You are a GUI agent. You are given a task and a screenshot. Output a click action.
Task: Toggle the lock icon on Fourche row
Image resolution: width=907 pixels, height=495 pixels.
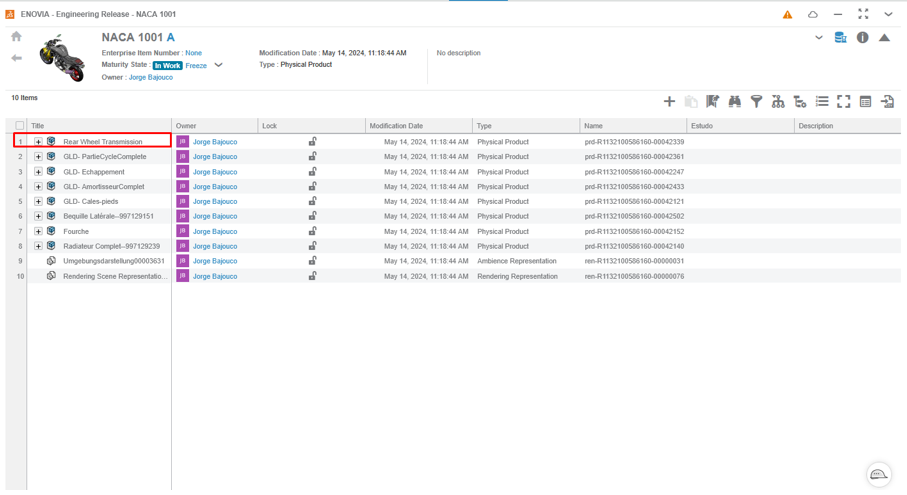click(x=312, y=231)
